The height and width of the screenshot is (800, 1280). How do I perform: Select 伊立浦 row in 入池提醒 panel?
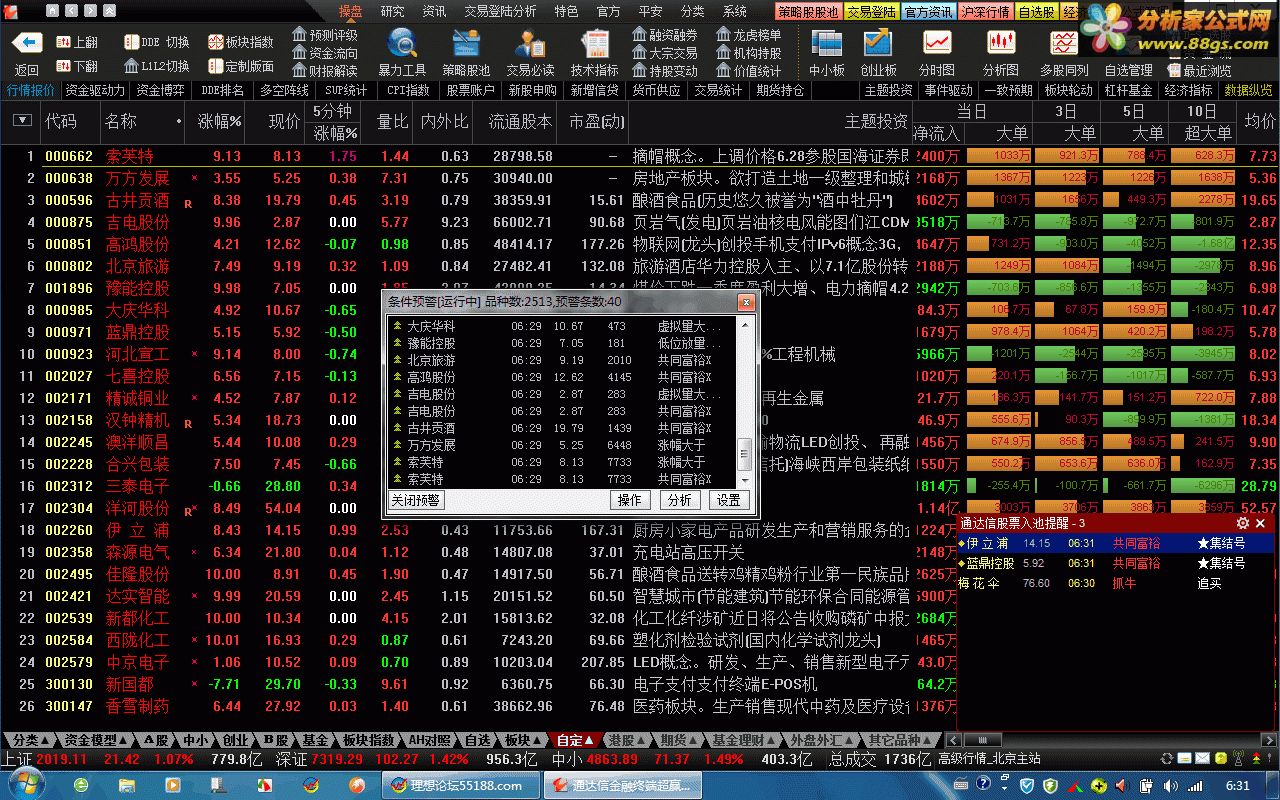click(1116, 543)
